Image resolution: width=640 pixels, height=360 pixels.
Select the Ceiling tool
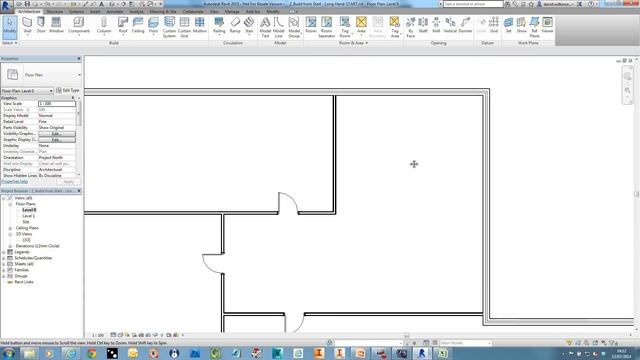138,26
